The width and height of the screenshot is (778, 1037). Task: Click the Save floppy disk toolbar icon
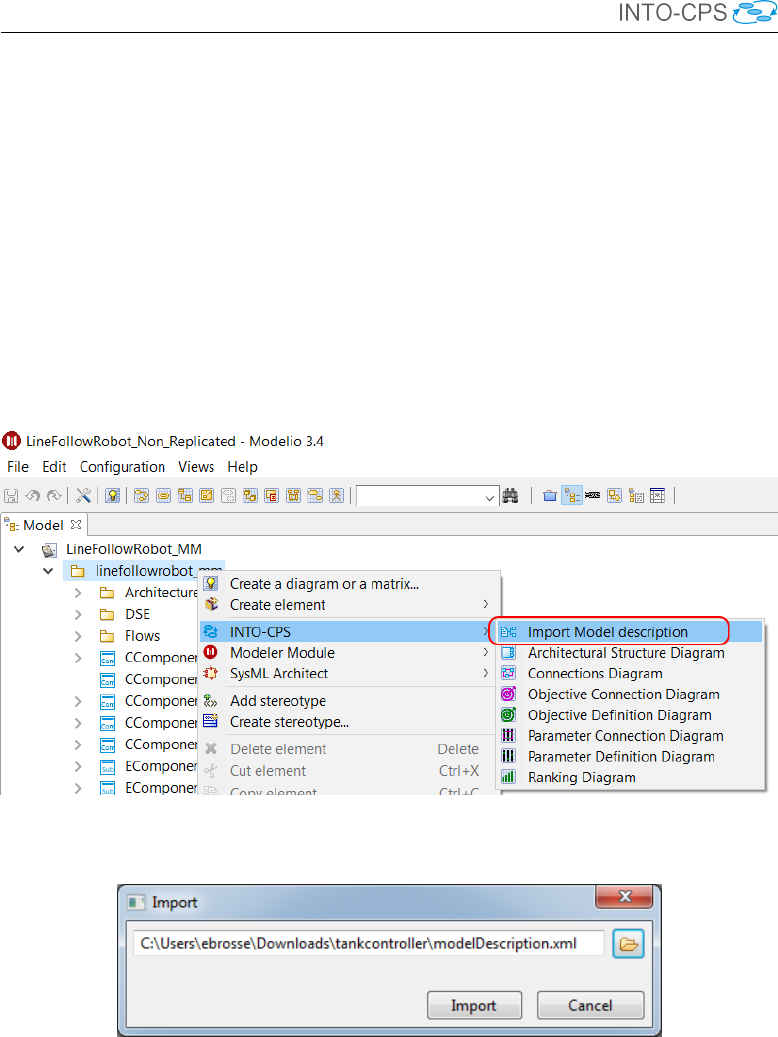[11, 495]
